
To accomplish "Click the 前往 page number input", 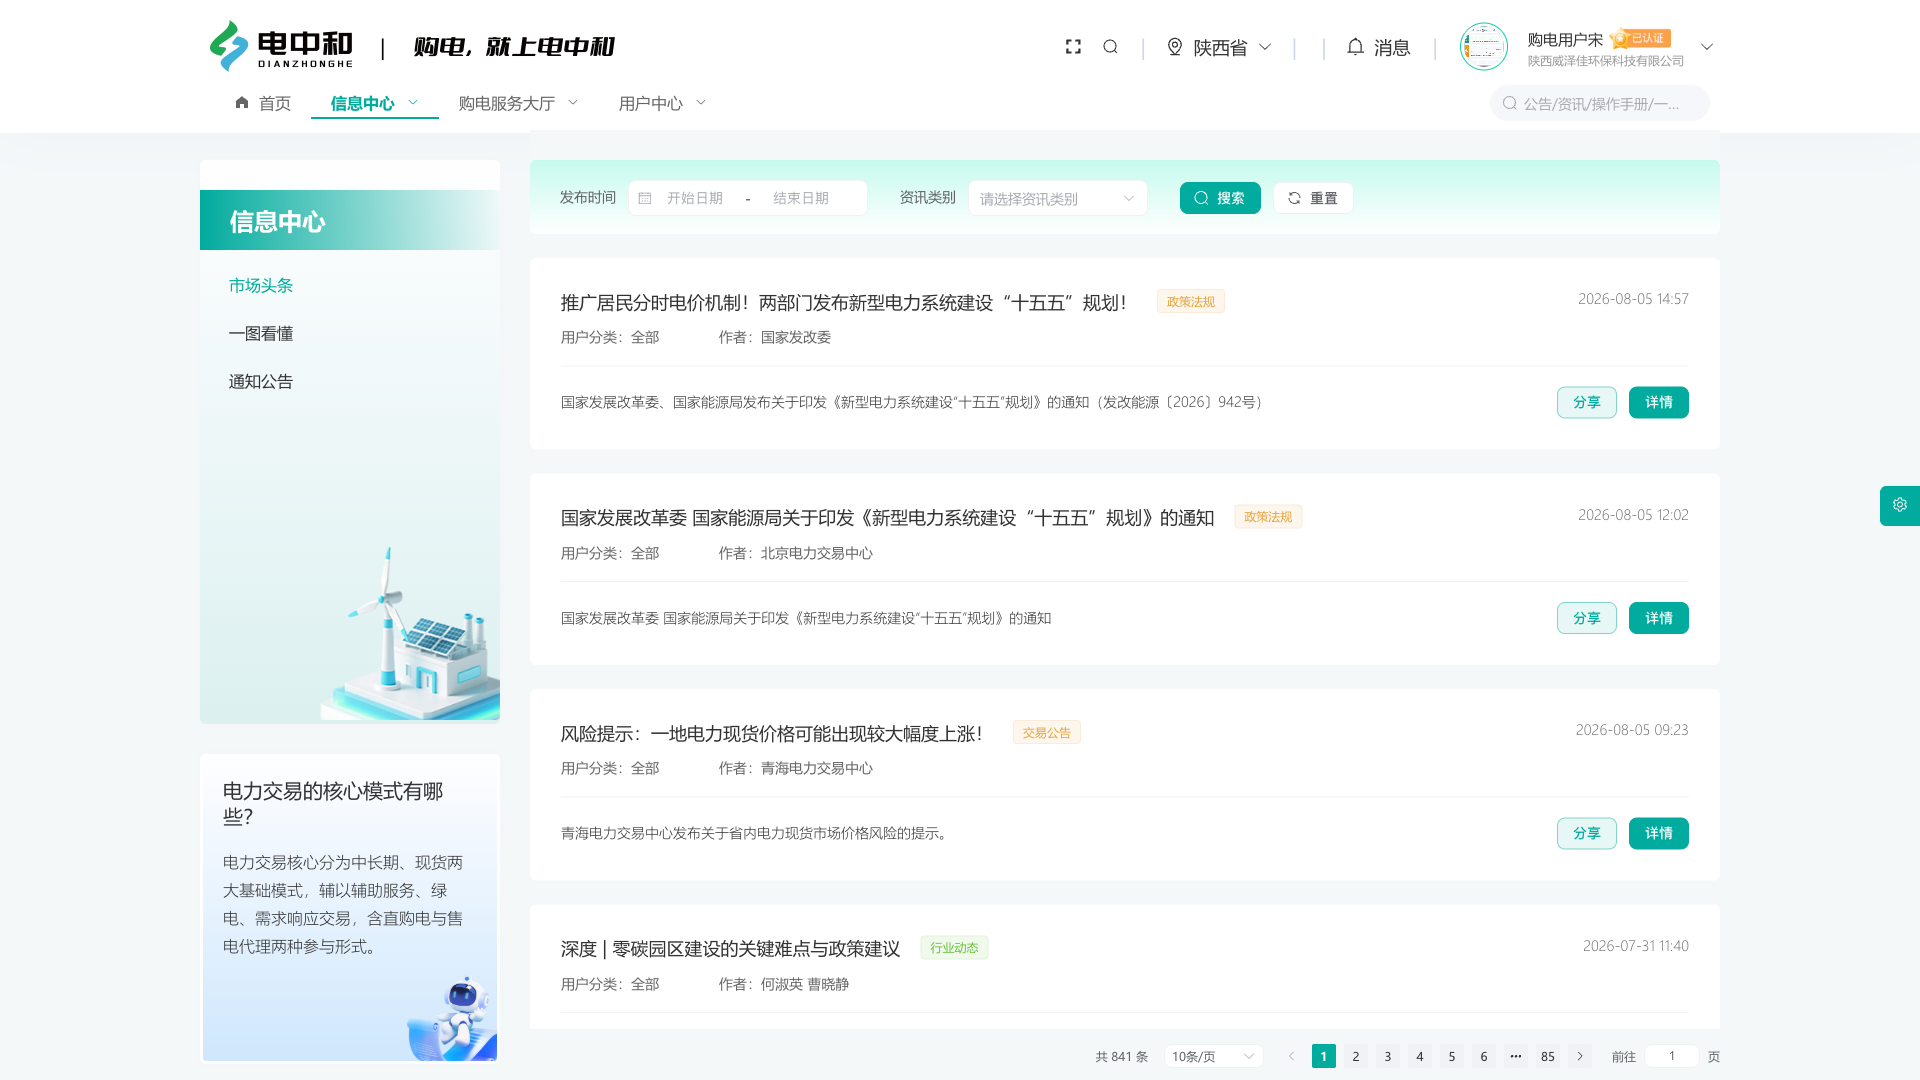I will point(1671,1056).
